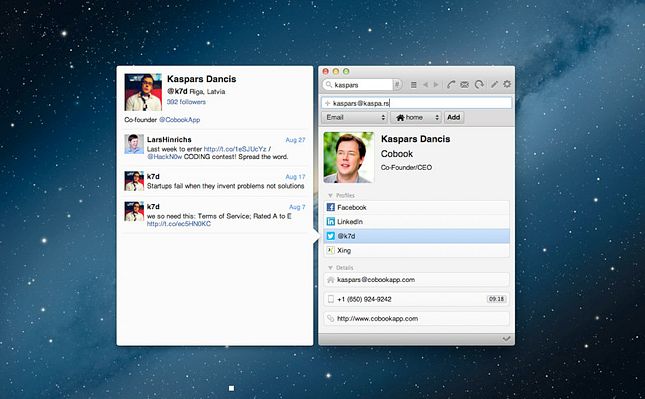645x399 pixels.
Task: Open the home label dropdown
Action: 416,117
